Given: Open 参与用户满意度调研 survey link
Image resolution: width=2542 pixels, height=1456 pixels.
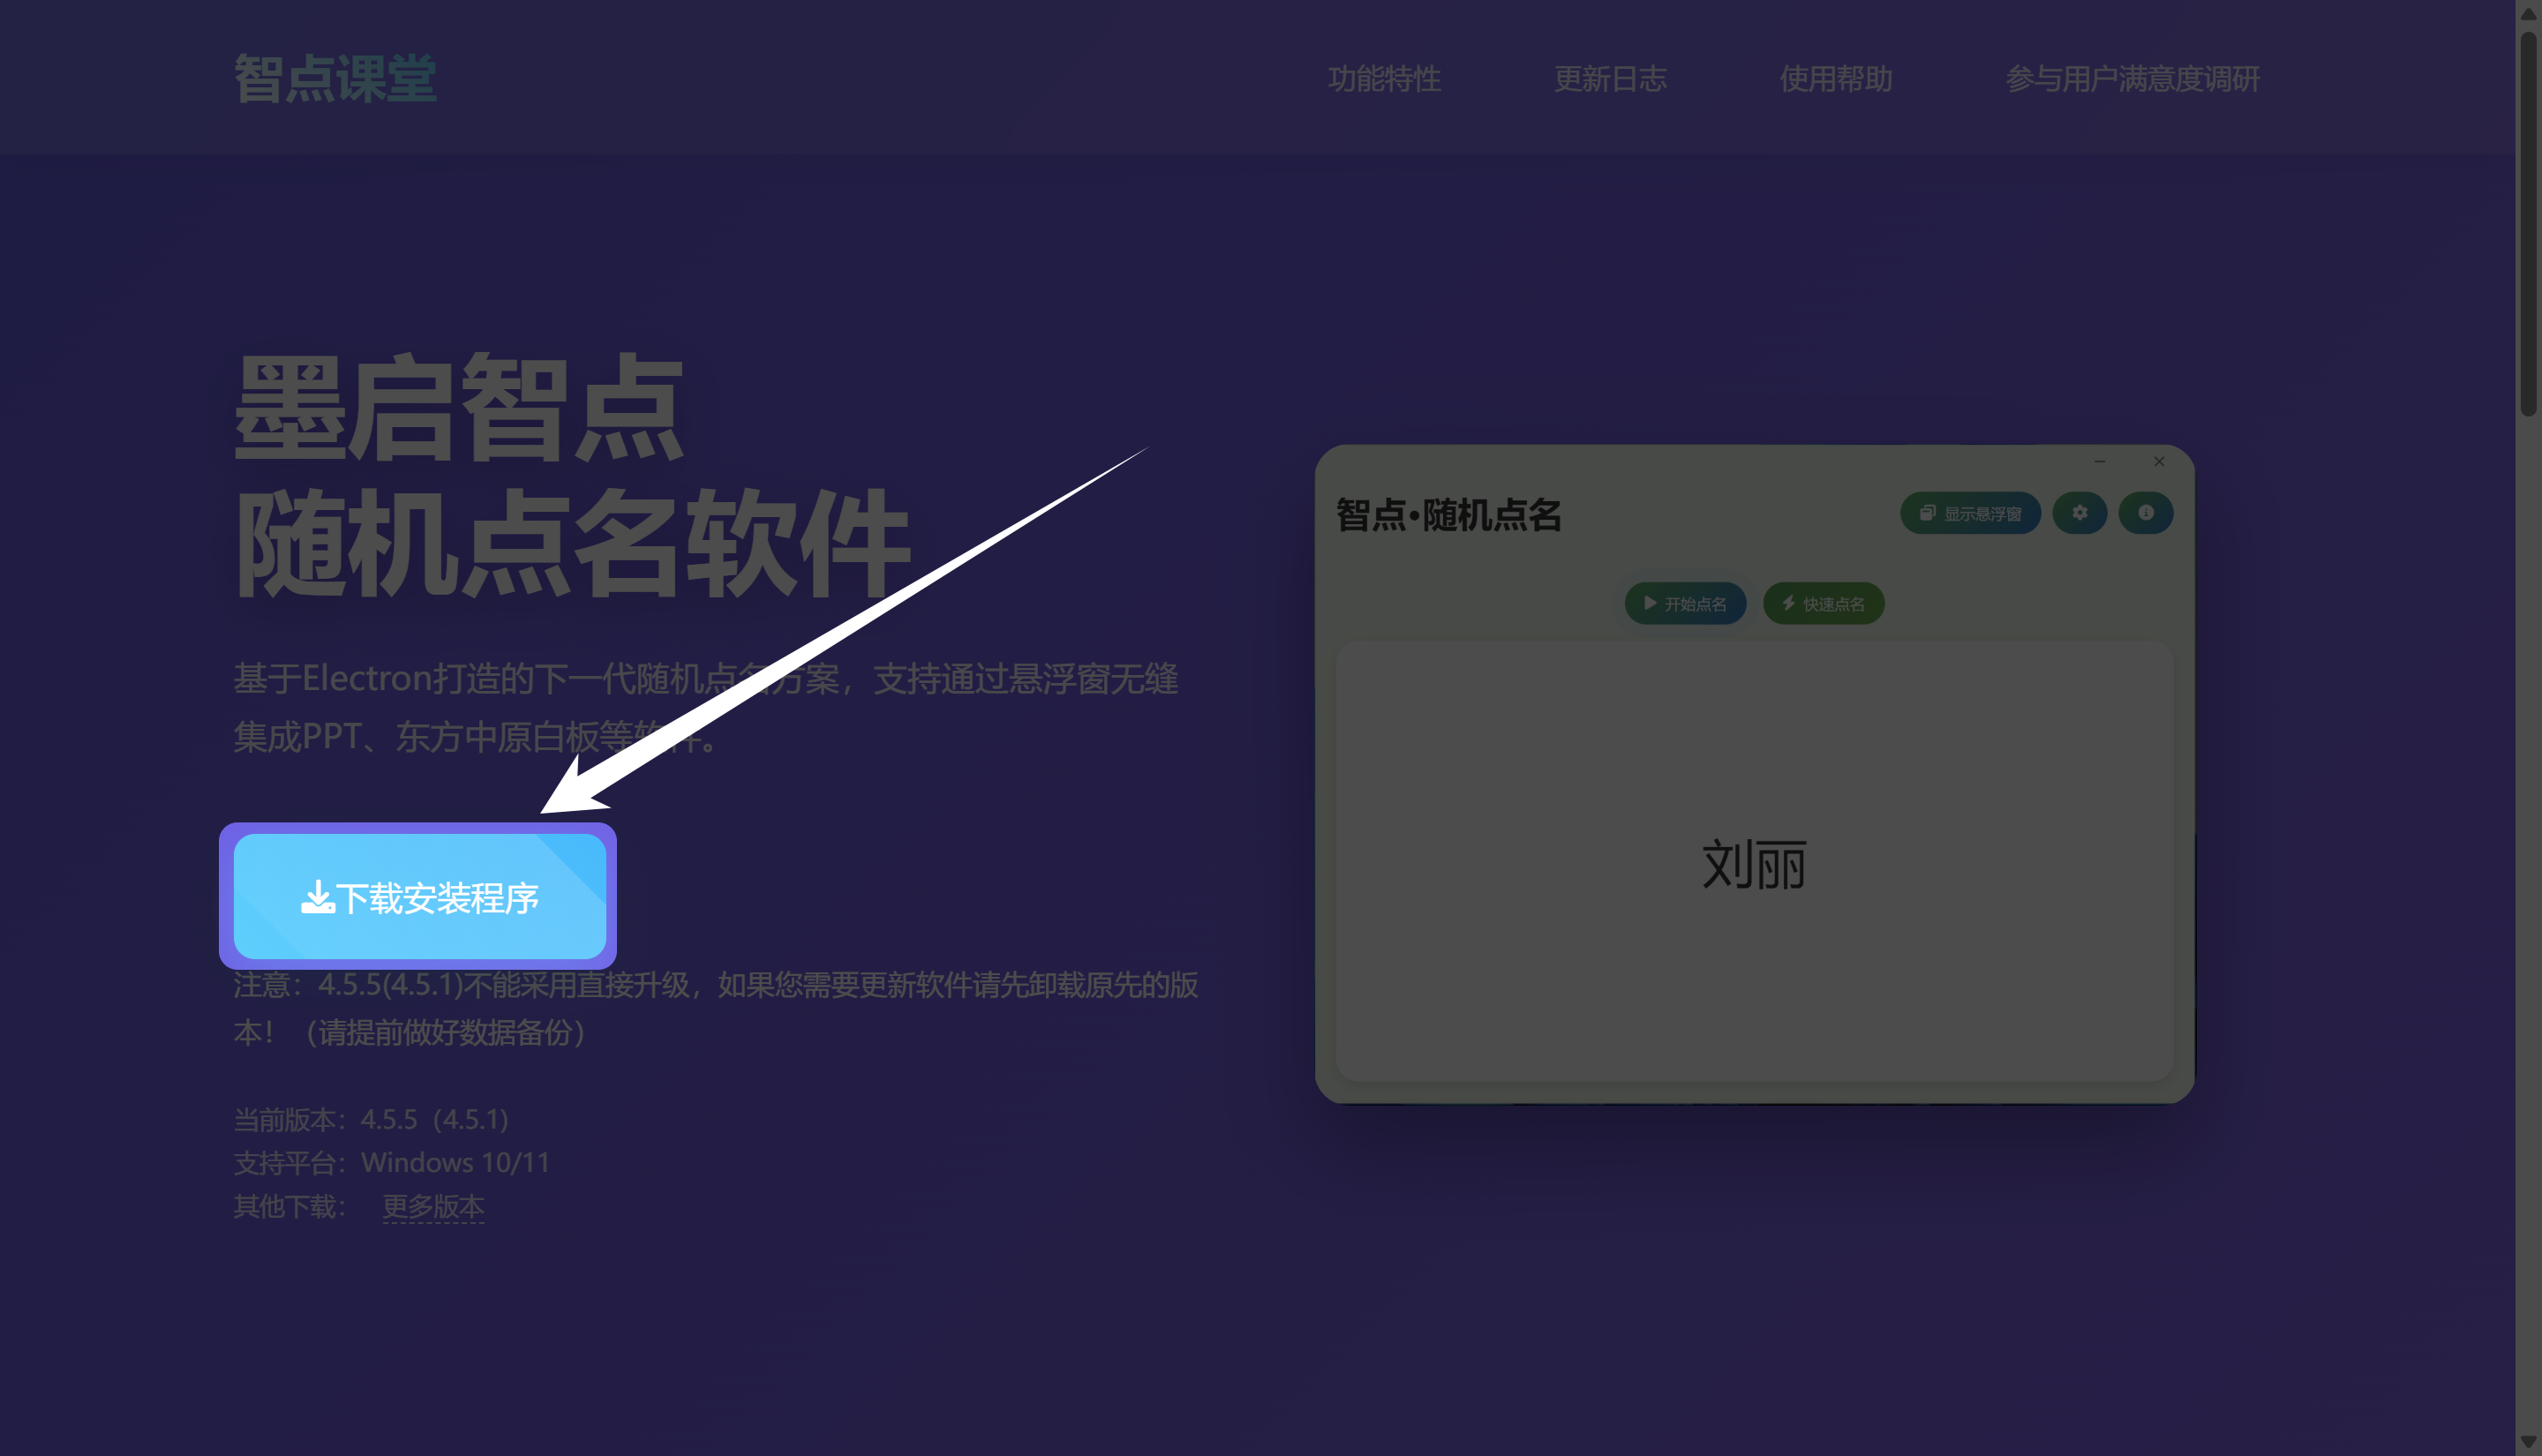Looking at the screenshot, I should (x=2133, y=79).
